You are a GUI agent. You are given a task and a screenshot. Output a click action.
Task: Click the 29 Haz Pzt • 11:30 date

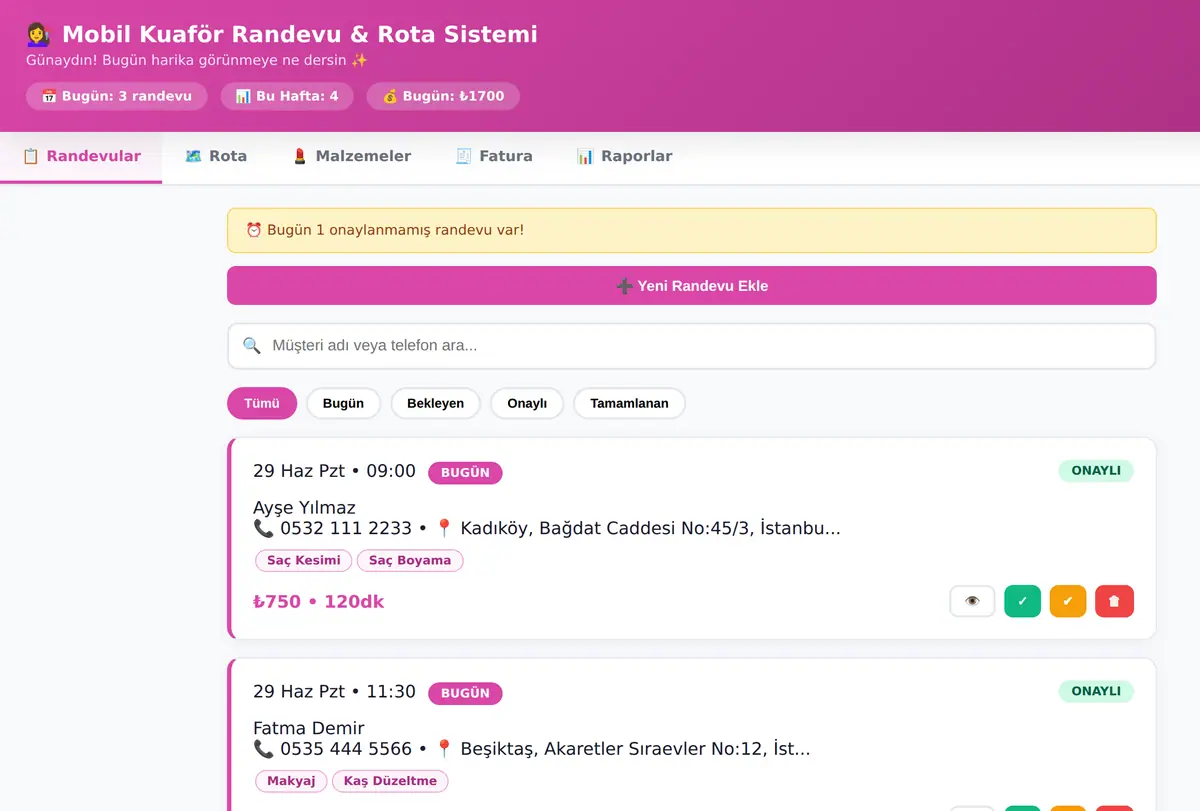coord(334,691)
